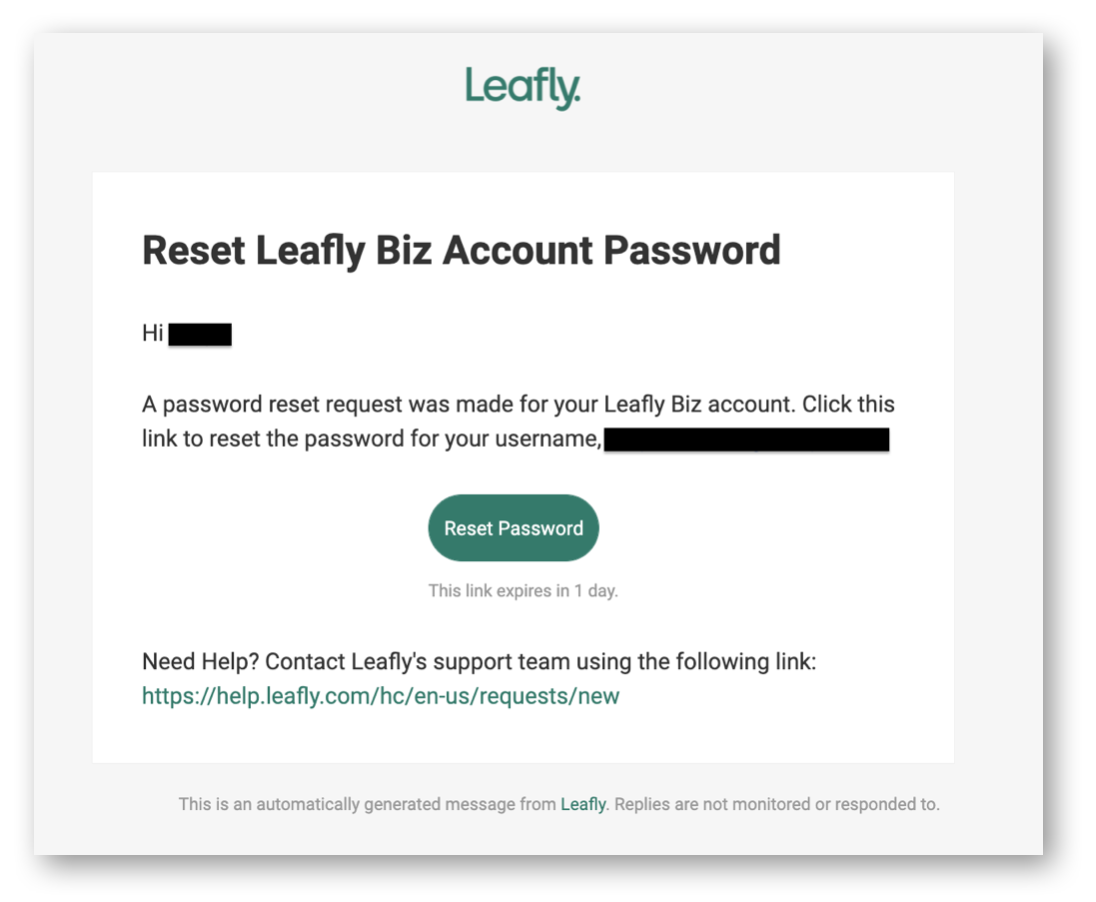Click the Replies are not monitored footer text

[x=777, y=804]
